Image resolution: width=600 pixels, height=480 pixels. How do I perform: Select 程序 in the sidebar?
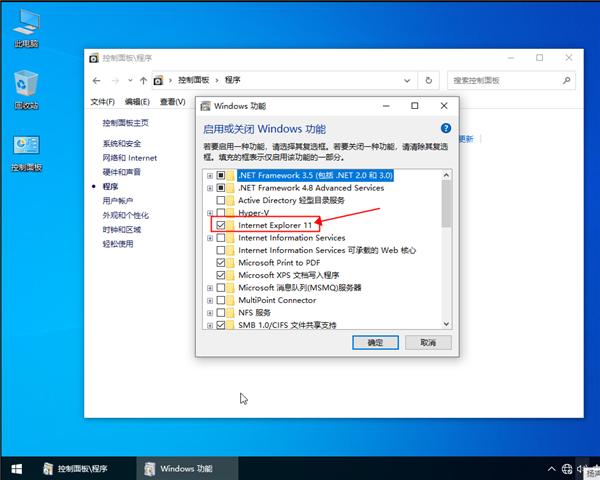pyautogui.click(x=110, y=186)
